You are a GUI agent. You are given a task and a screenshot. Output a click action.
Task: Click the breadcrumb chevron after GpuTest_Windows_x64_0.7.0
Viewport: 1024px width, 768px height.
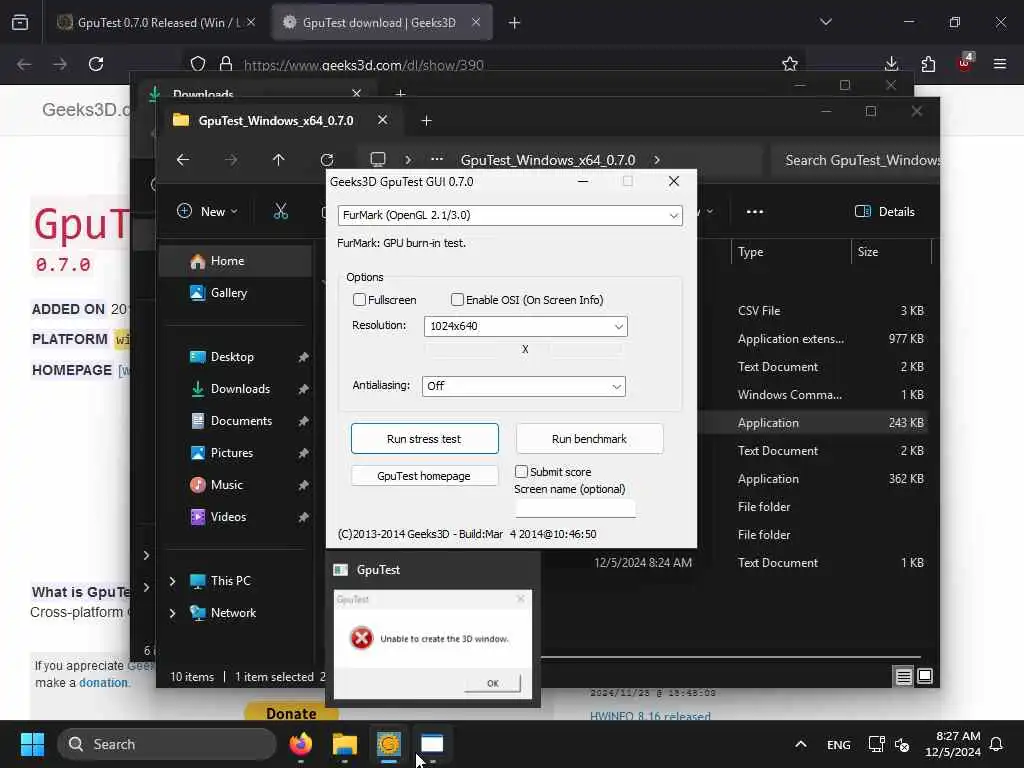[x=656, y=160]
